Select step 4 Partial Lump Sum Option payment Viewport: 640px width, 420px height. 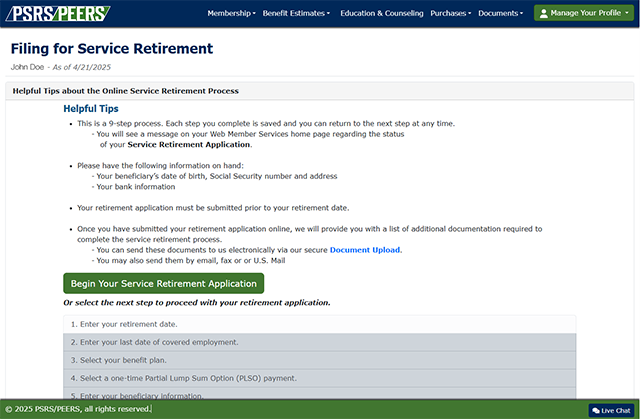[x=320, y=378]
